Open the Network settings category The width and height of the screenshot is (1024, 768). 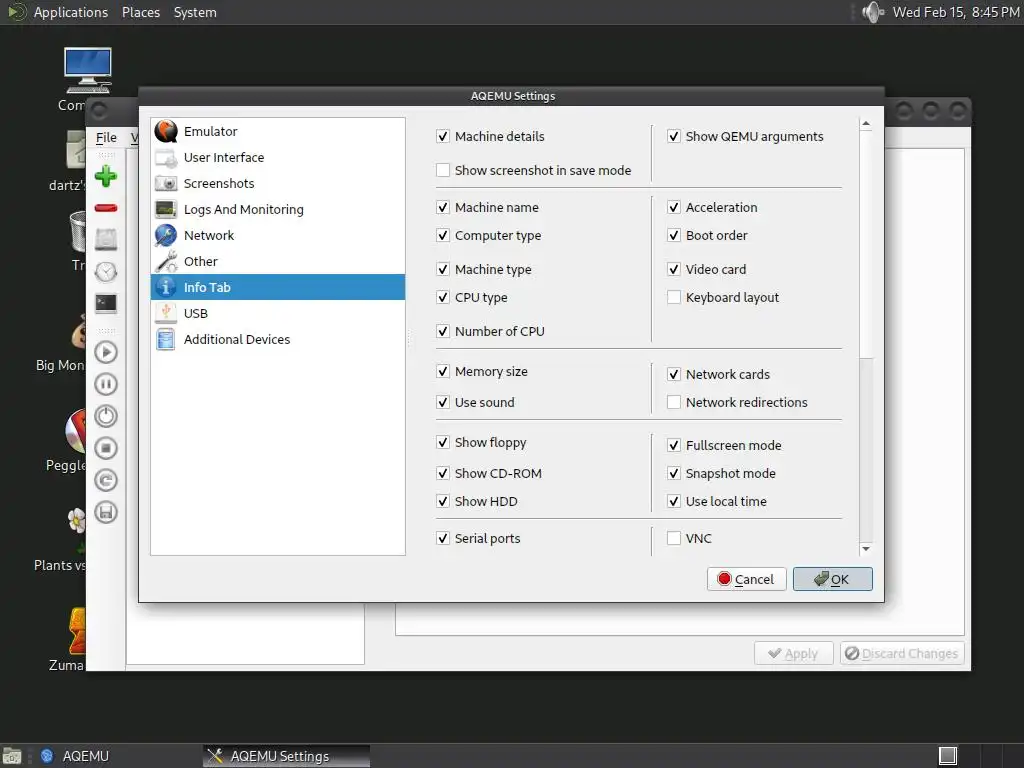[278, 236]
